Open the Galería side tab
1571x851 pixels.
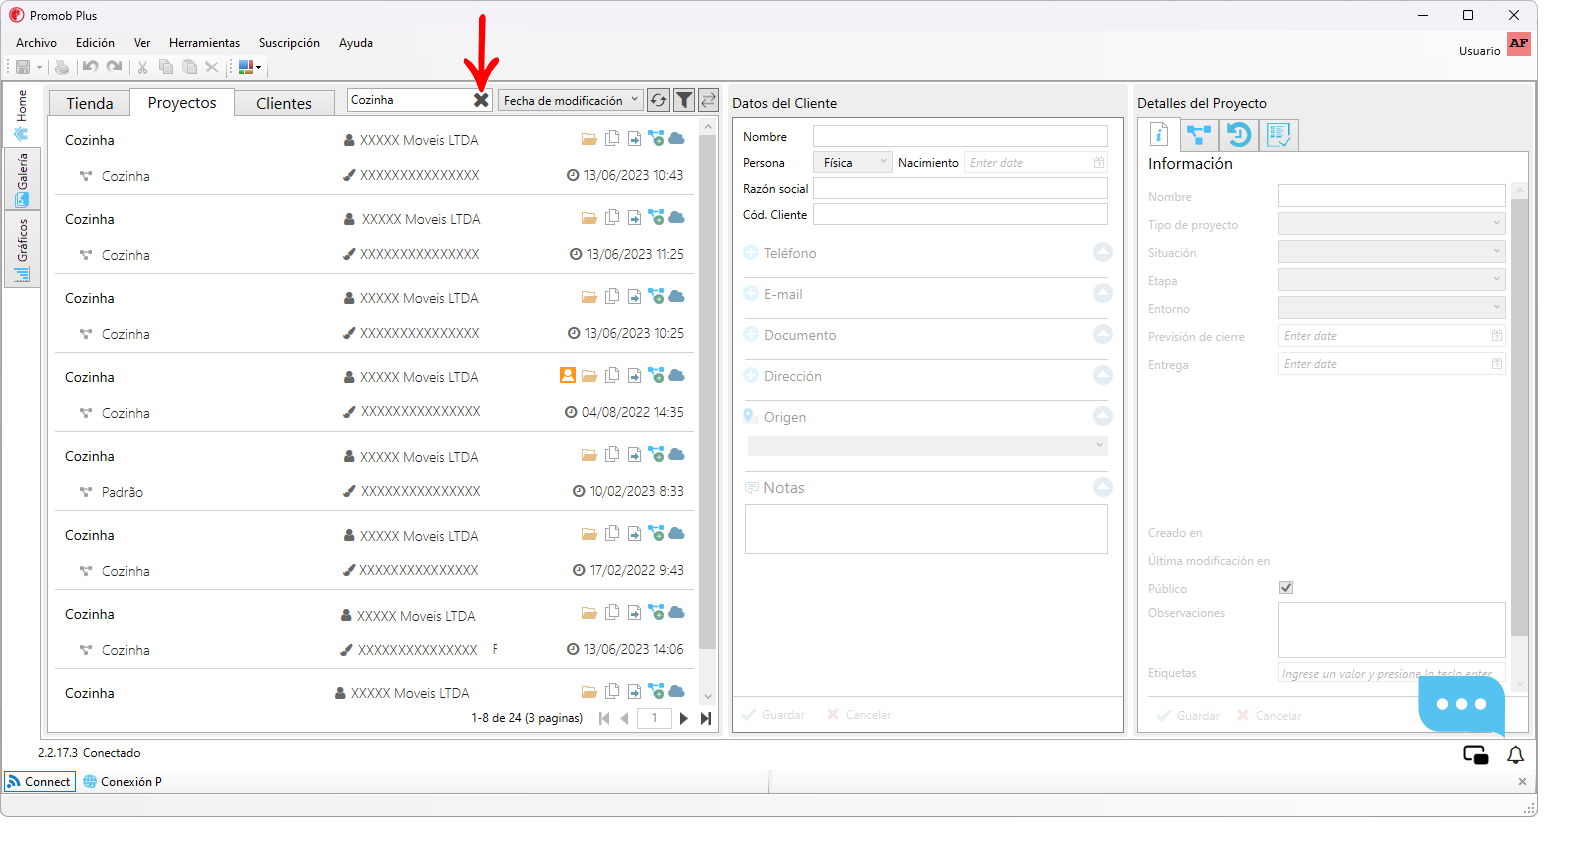[22, 179]
